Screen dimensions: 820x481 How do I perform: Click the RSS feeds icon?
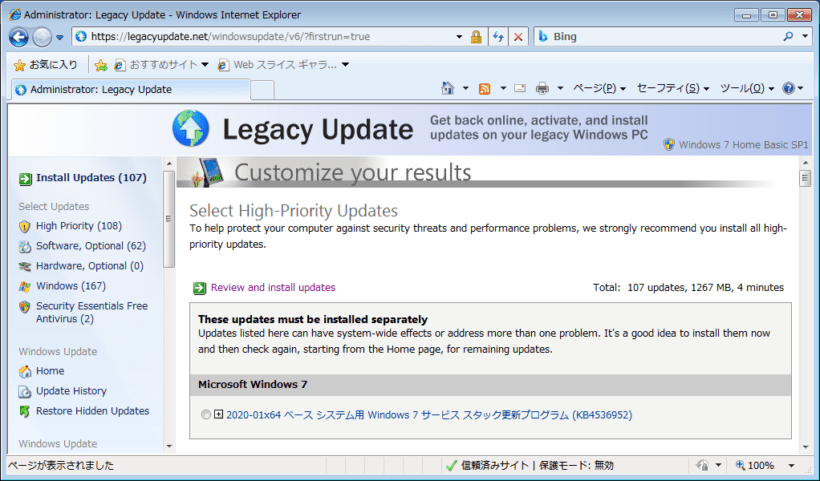pyautogui.click(x=485, y=88)
